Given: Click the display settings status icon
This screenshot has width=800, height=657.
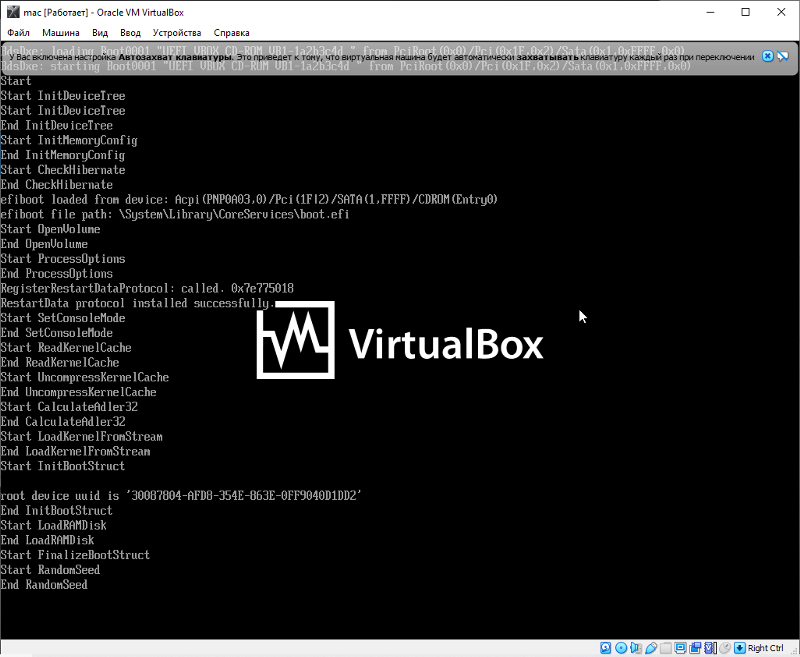Looking at the screenshot, I should pyautogui.click(x=679, y=648).
